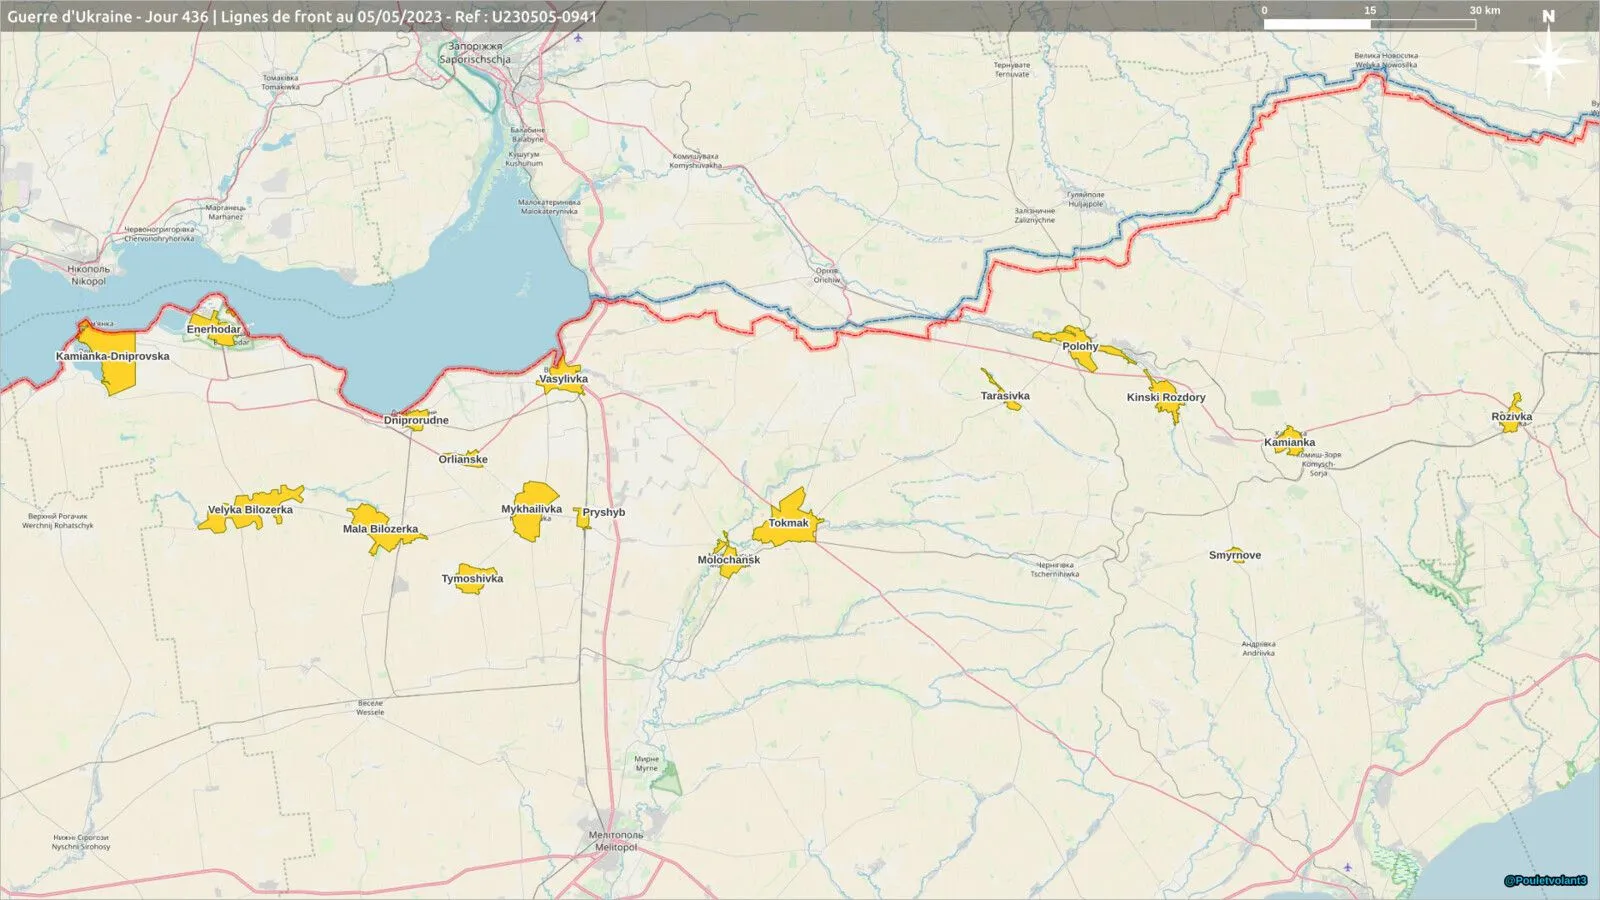Click the Vasylivka town label
The image size is (1600, 900).
(x=563, y=379)
